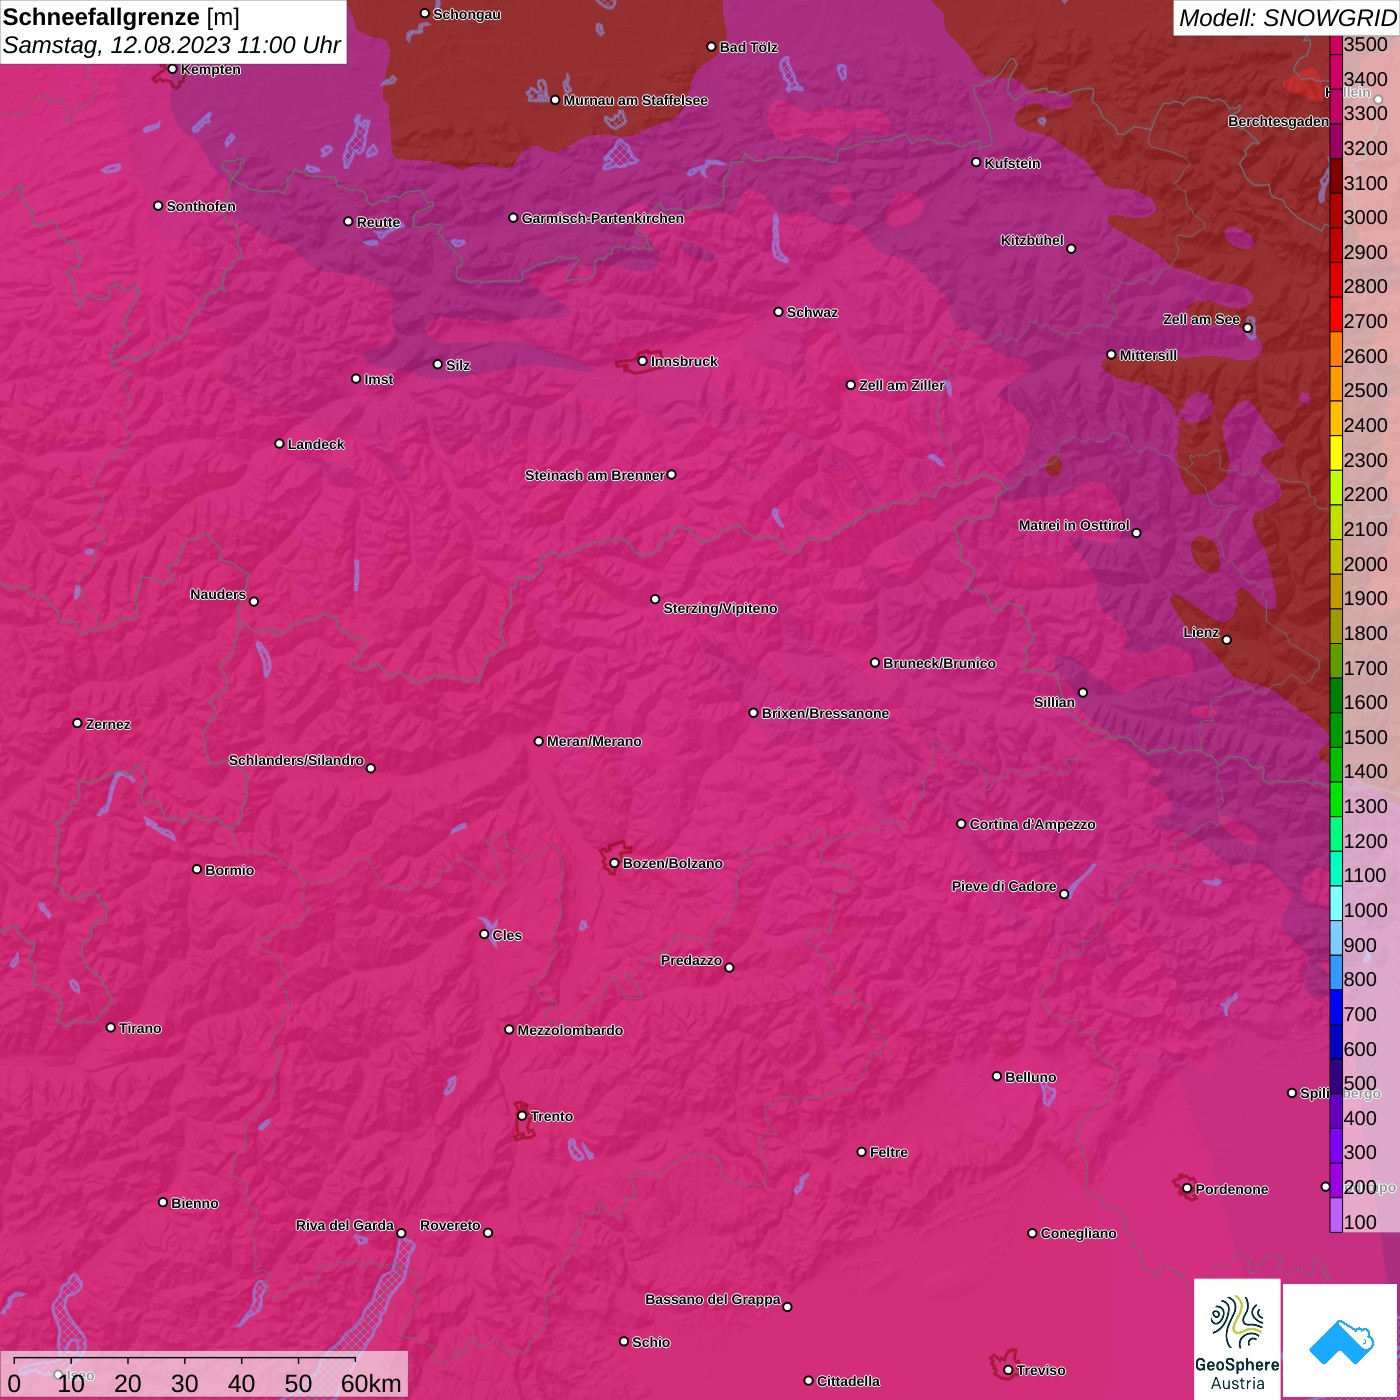Click the Conegliano label
The width and height of the screenshot is (1400, 1400).
pyautogui.click(x=1078, y=1233)
